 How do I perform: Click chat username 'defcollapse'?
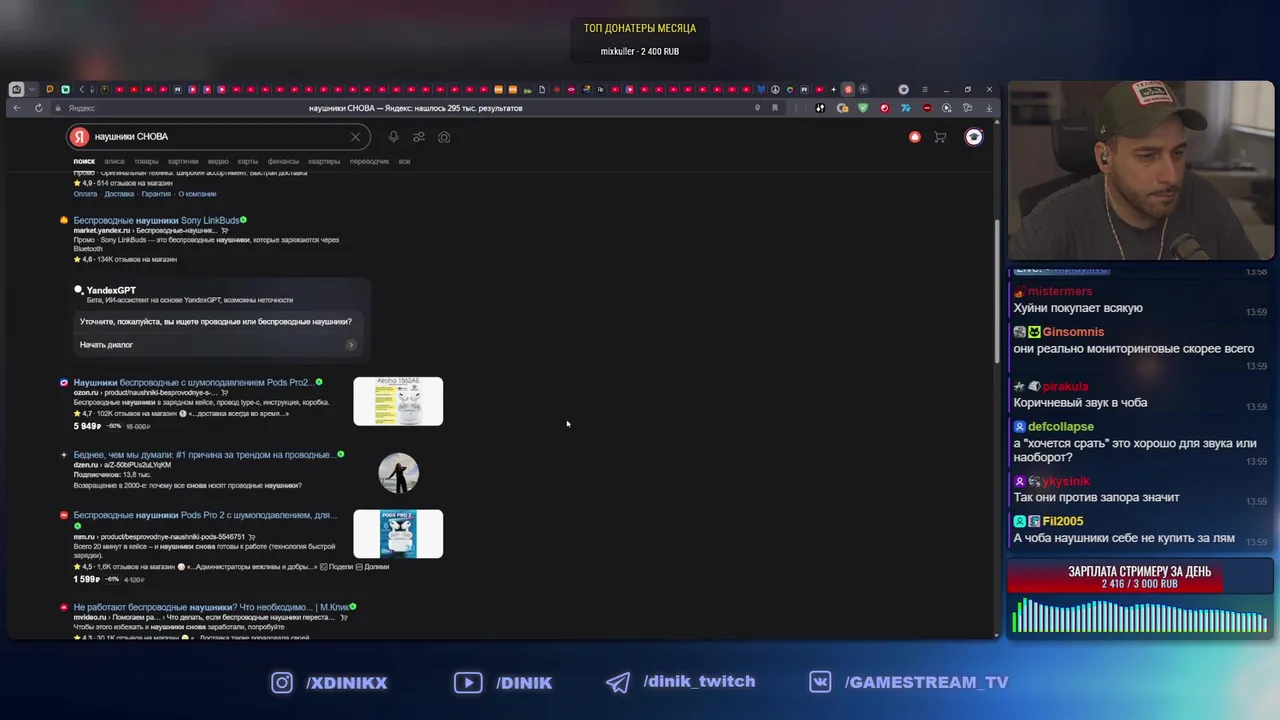1061,427
